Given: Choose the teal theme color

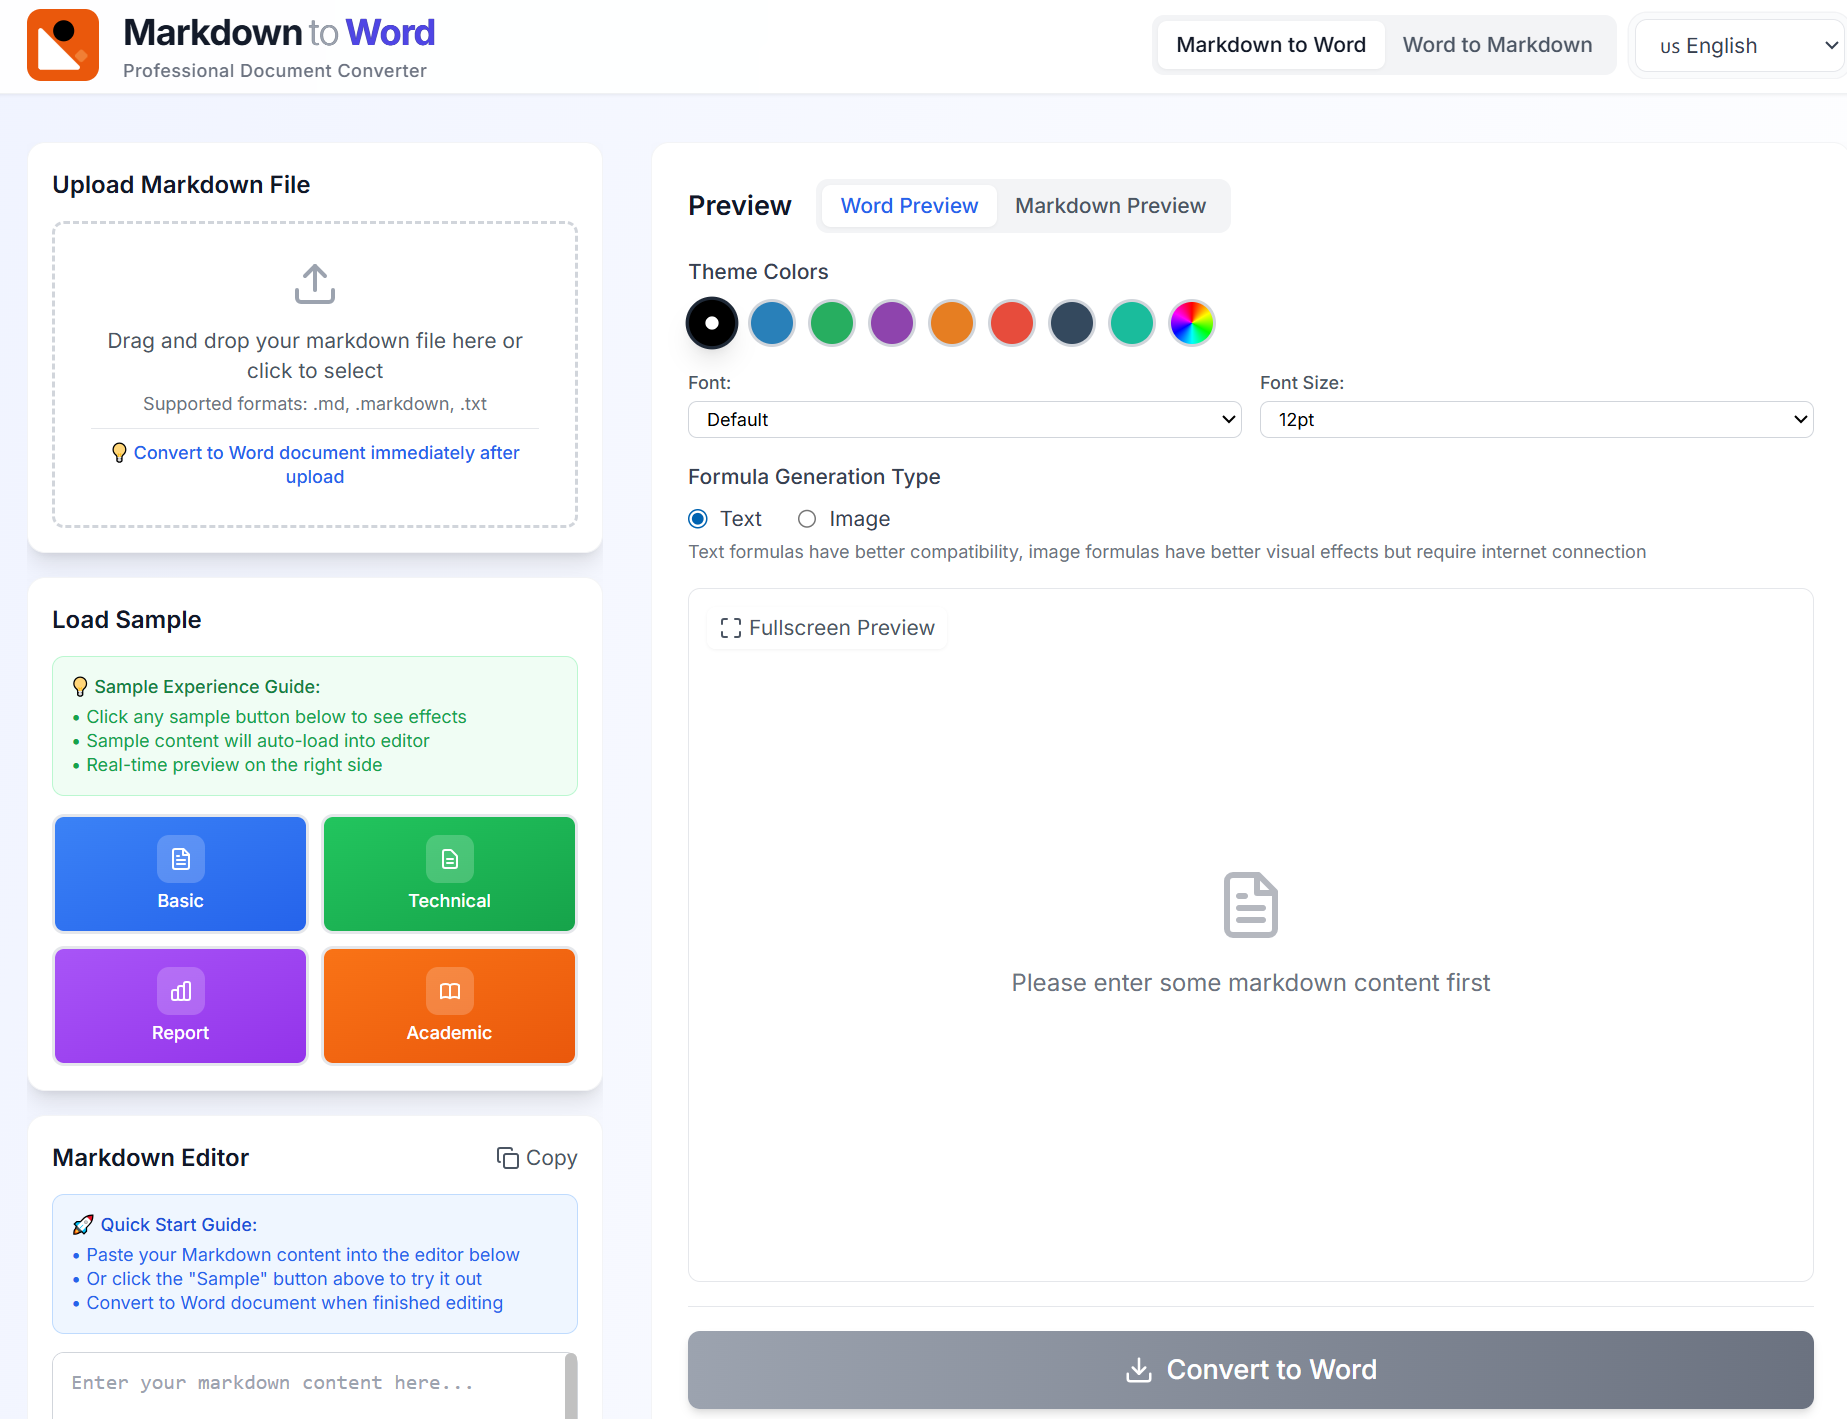Looking at the screenshot, I should (1132, 323).
